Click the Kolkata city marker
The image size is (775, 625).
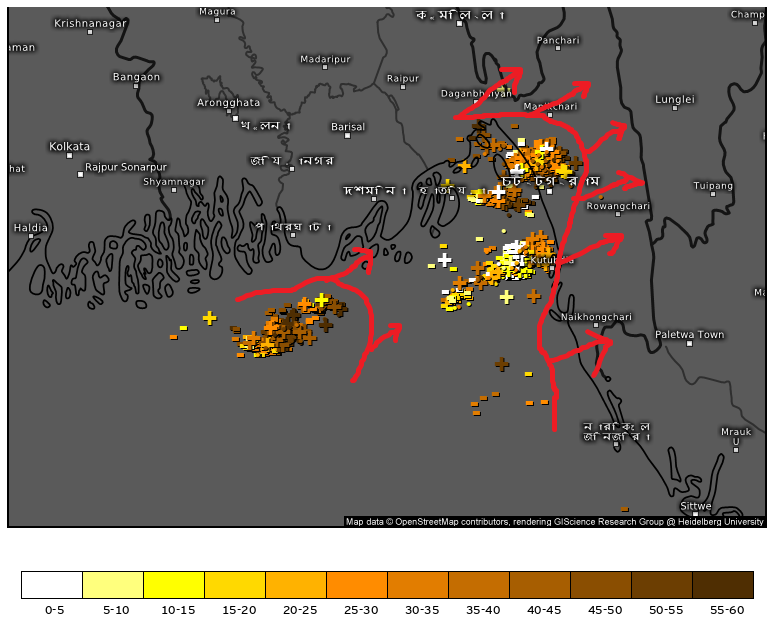(x=70, y=156)
